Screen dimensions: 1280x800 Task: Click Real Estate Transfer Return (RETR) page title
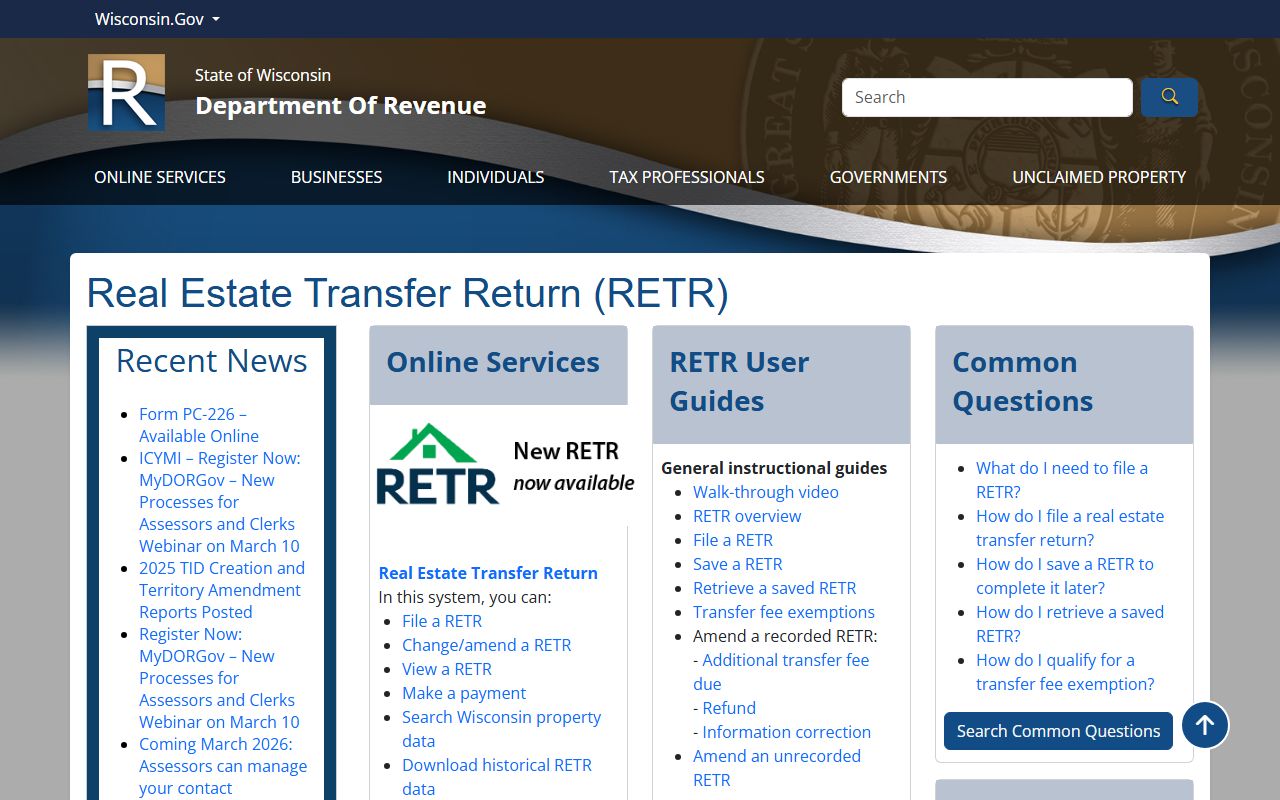[x=408, y=293]
